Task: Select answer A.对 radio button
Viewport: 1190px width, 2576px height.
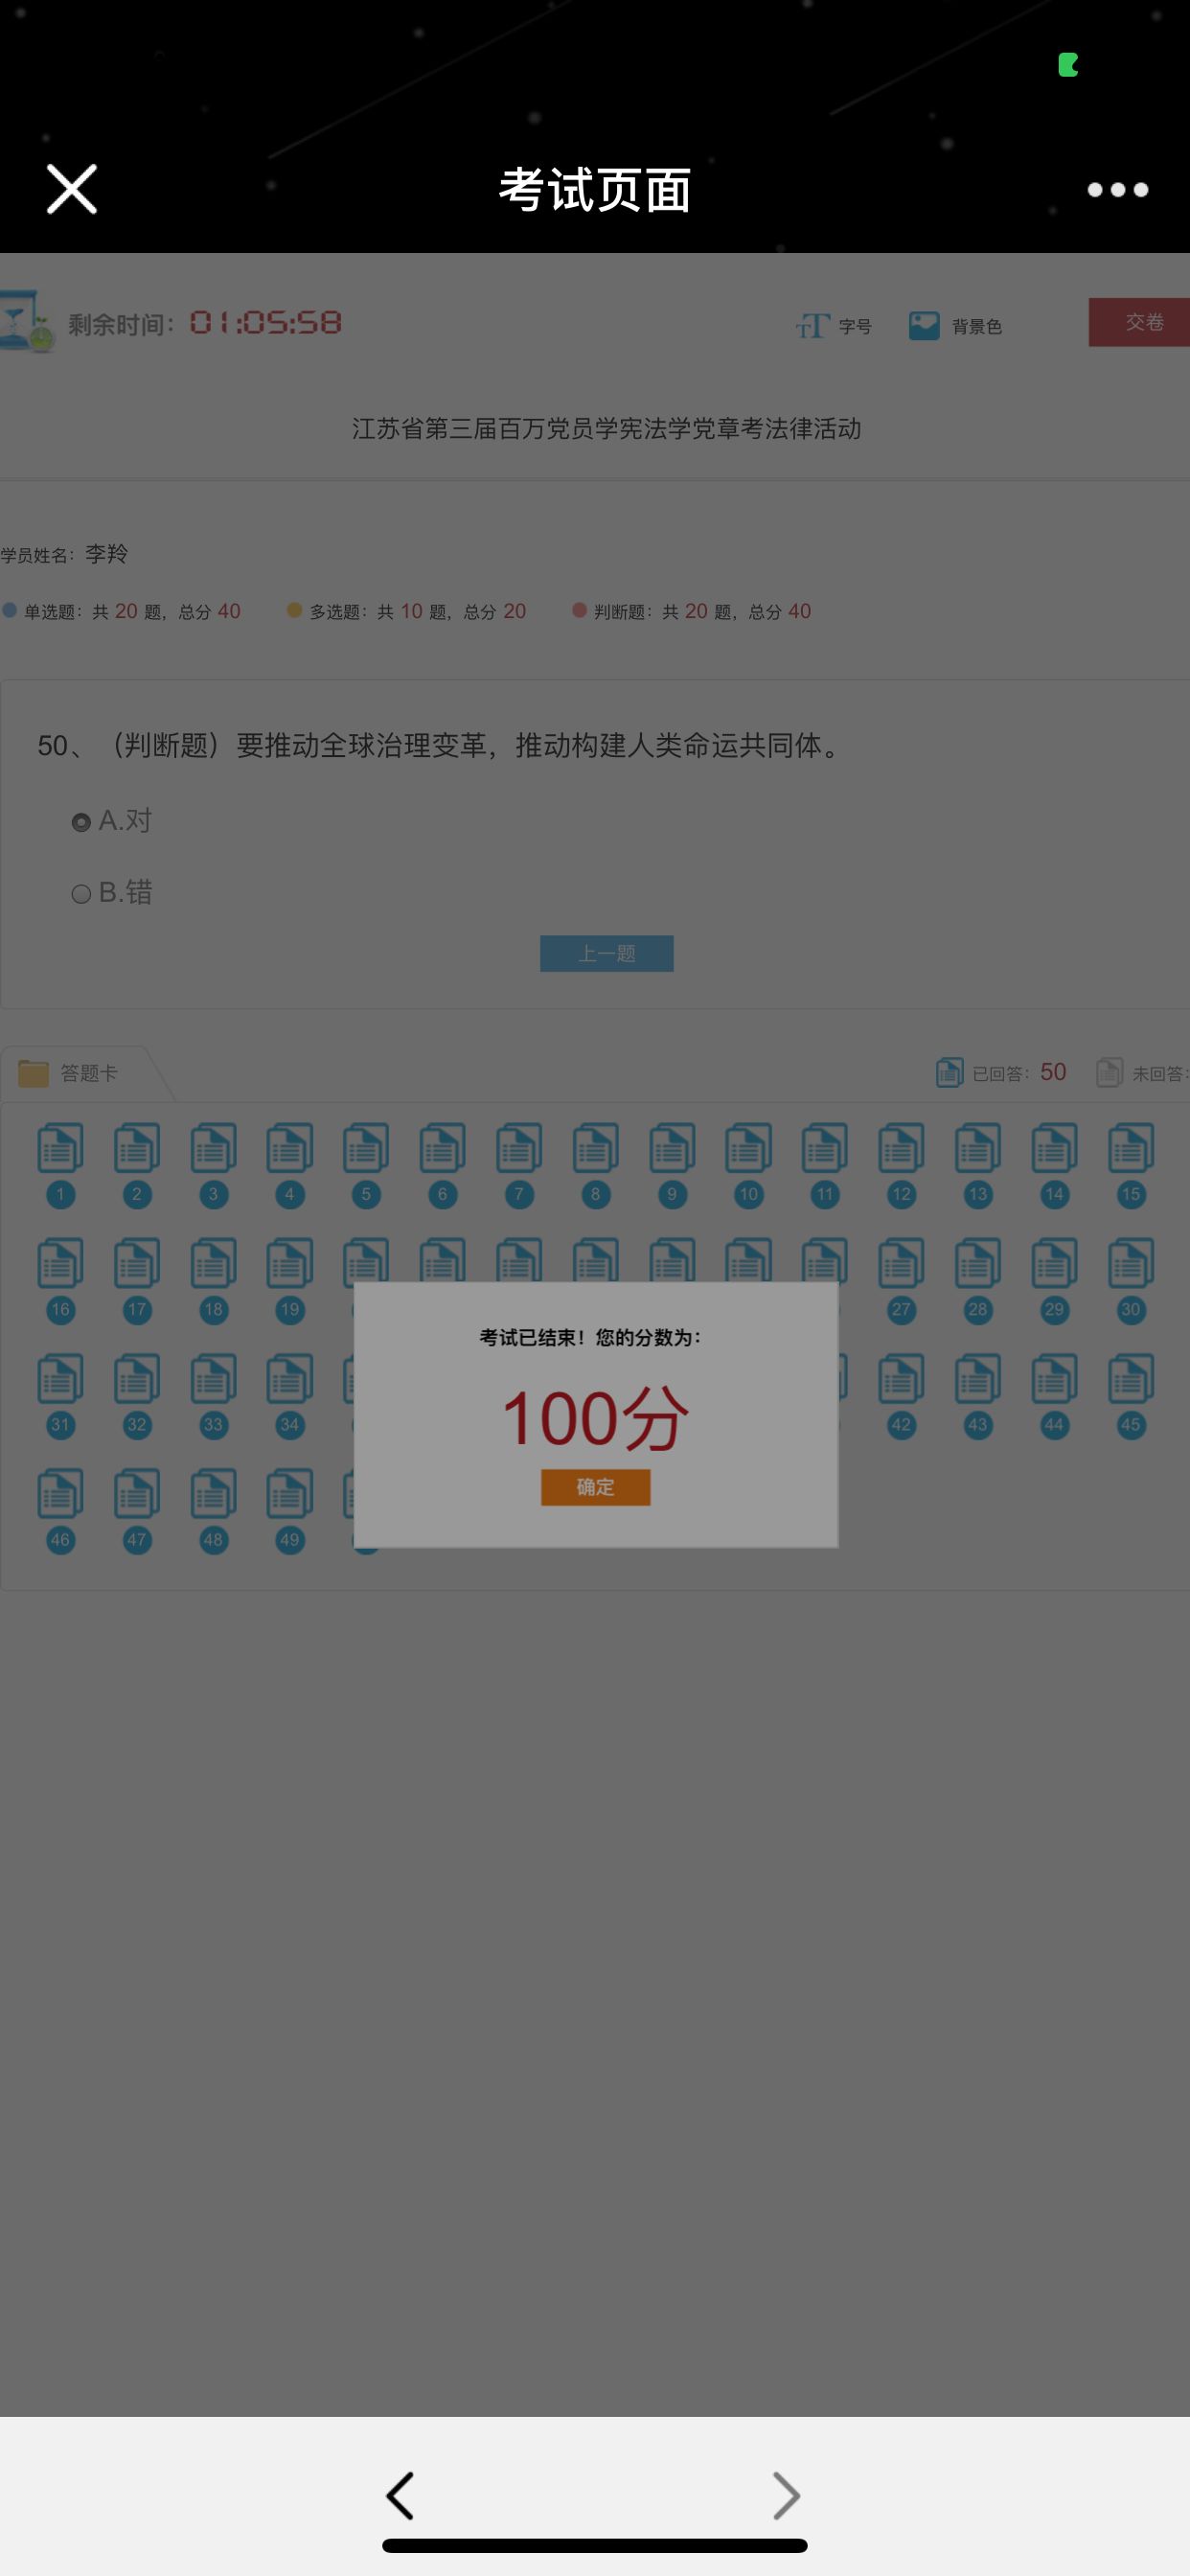Action: tap(81, 822)
